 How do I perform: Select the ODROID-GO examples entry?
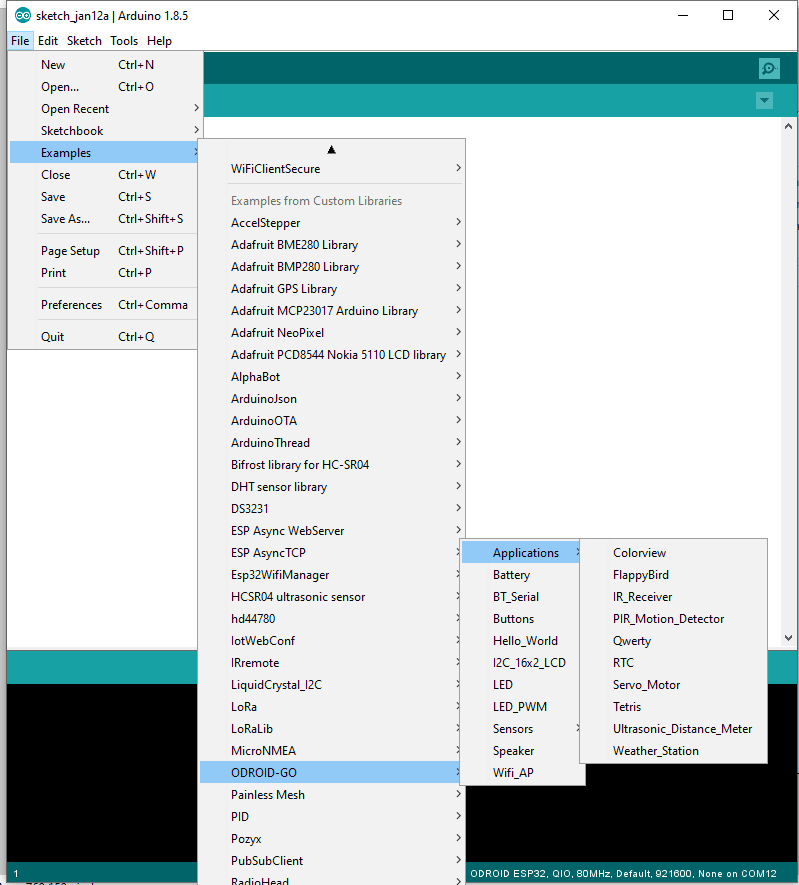pos(331,773)
